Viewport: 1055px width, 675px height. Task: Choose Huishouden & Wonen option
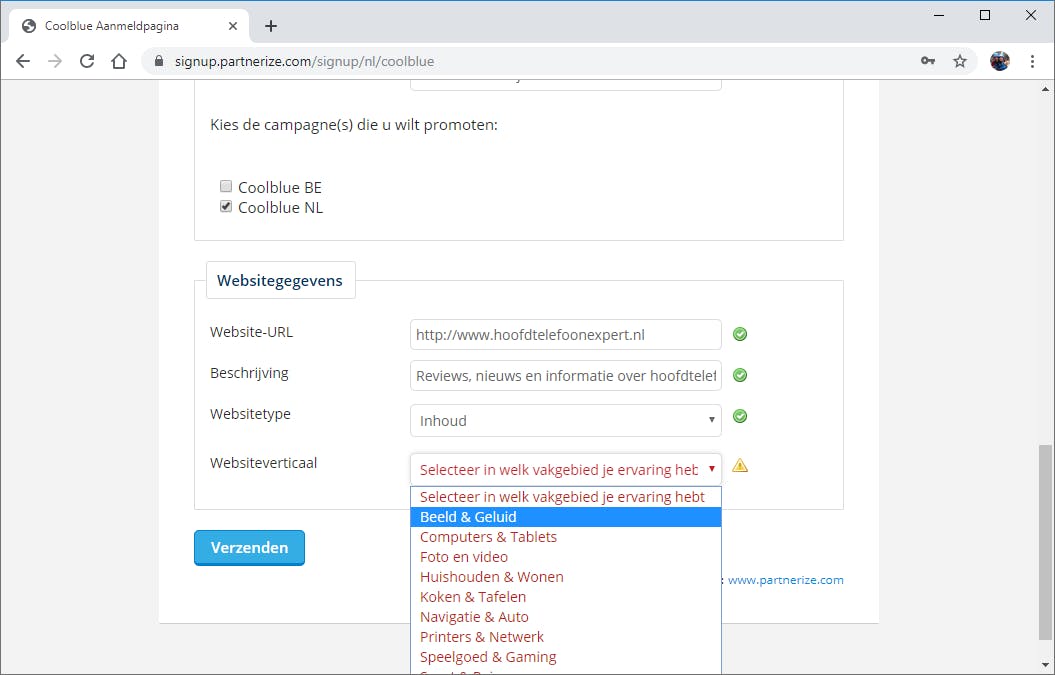tap(566, 577)
